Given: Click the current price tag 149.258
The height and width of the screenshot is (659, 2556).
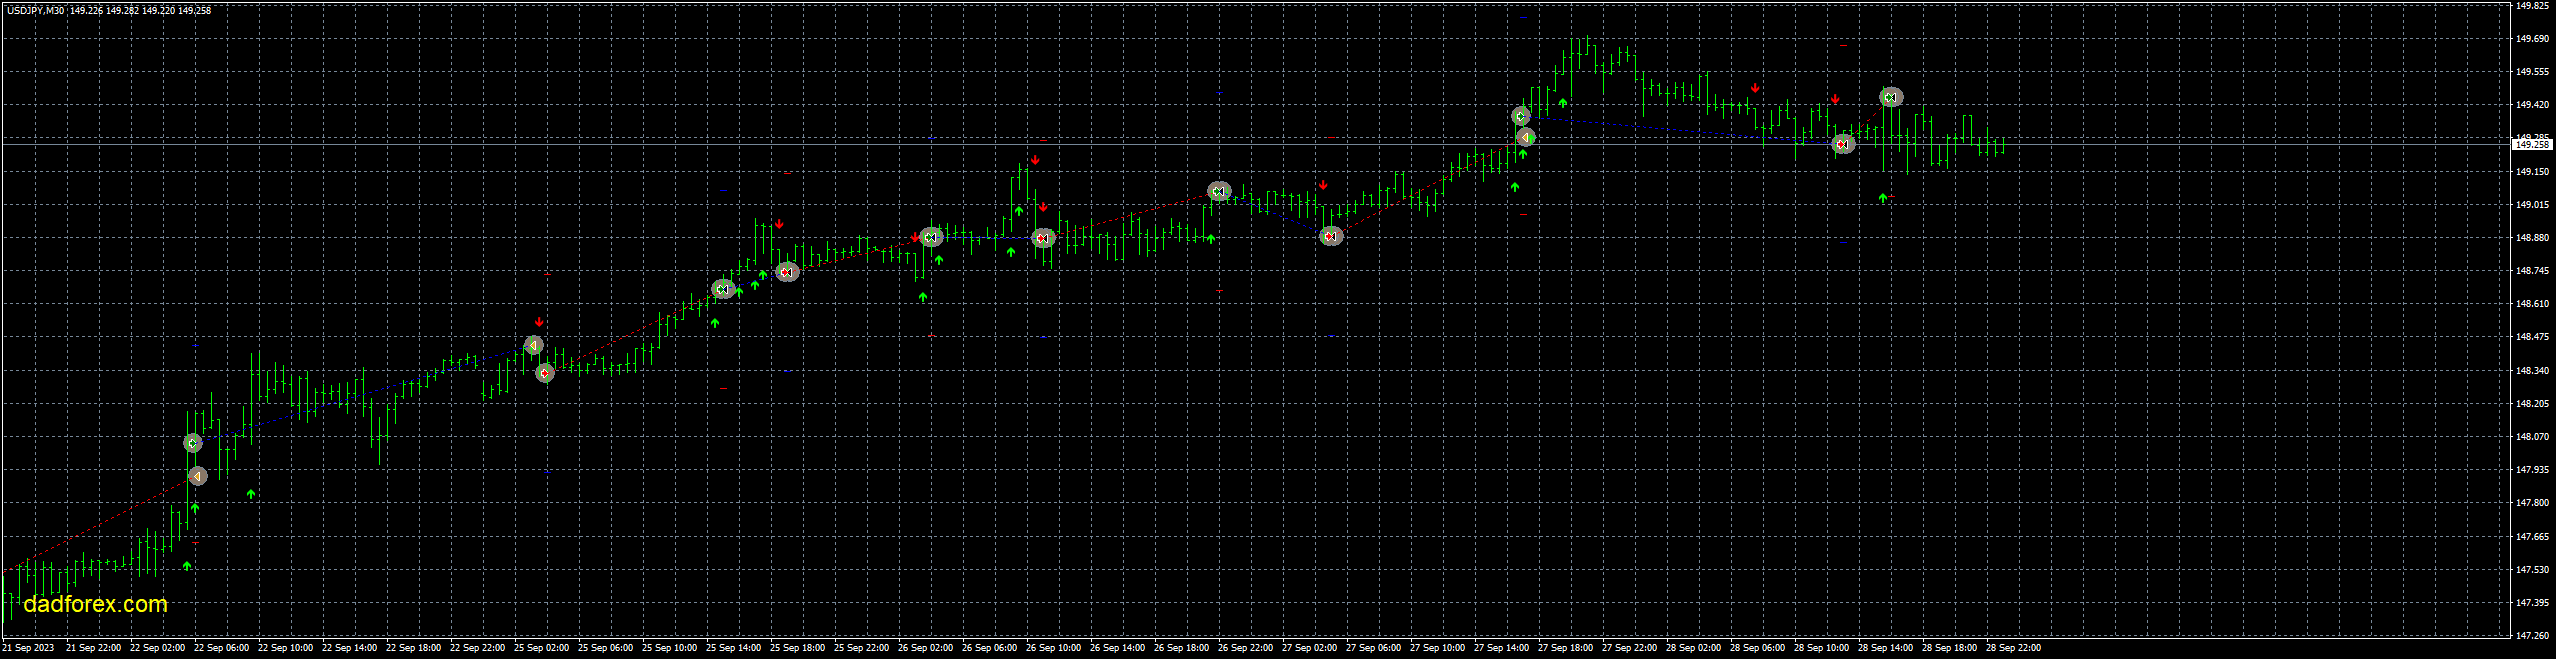Looking at the screenshot, I should pyautogui.click(x=2533, y=144).
